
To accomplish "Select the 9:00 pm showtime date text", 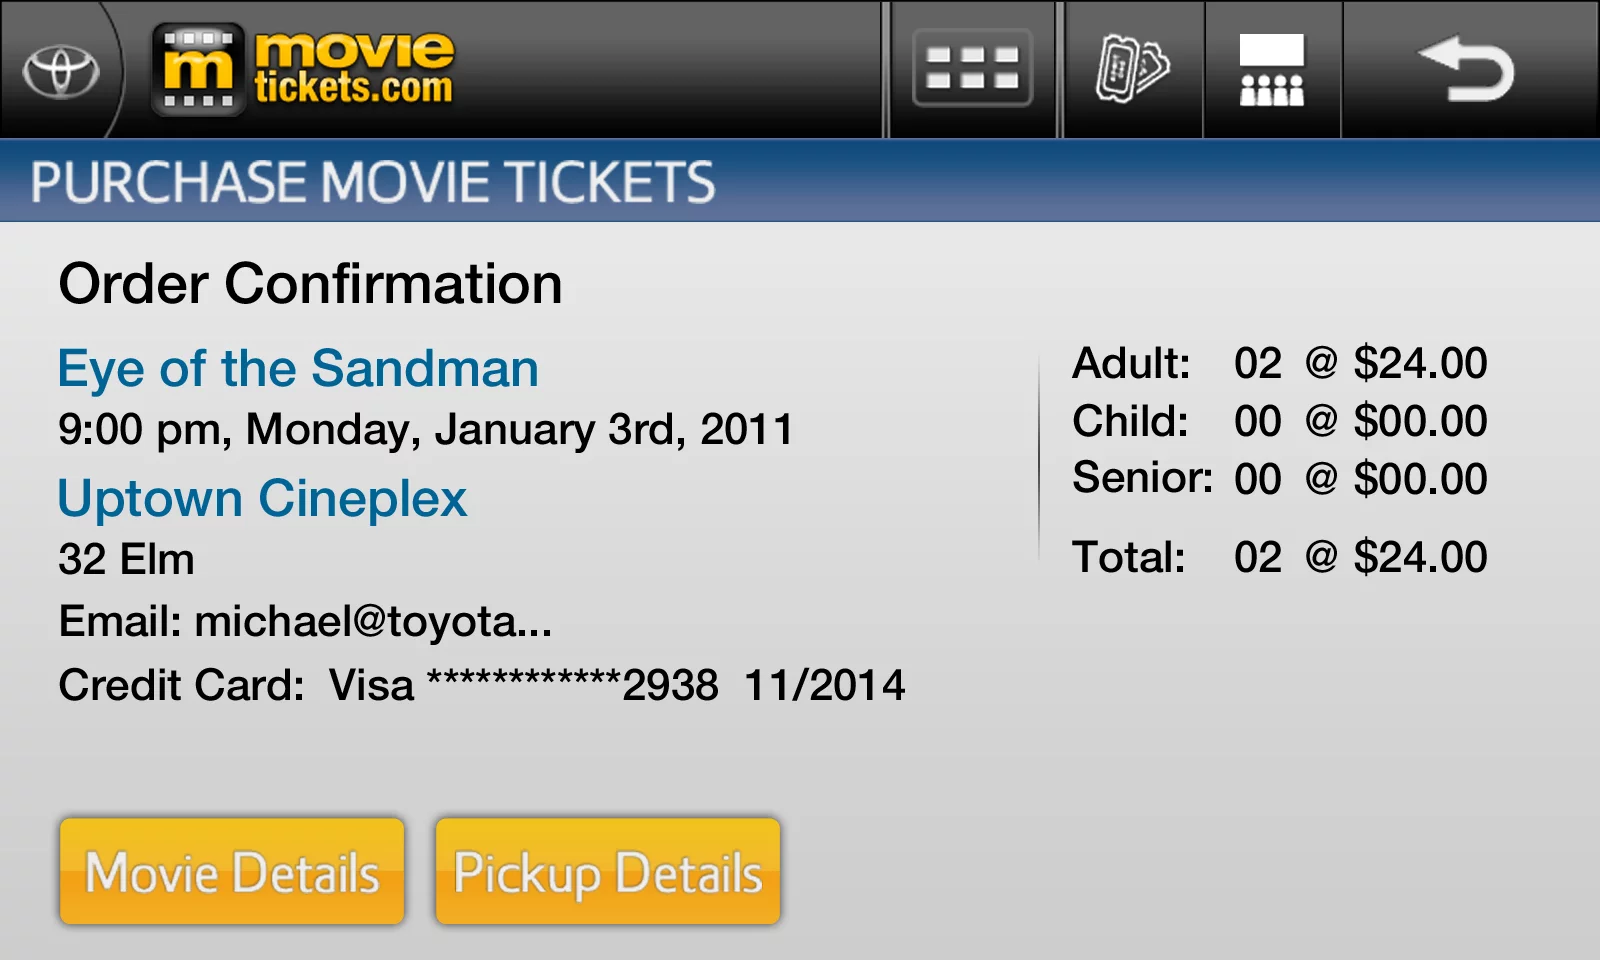I will (x=425, y=430).
